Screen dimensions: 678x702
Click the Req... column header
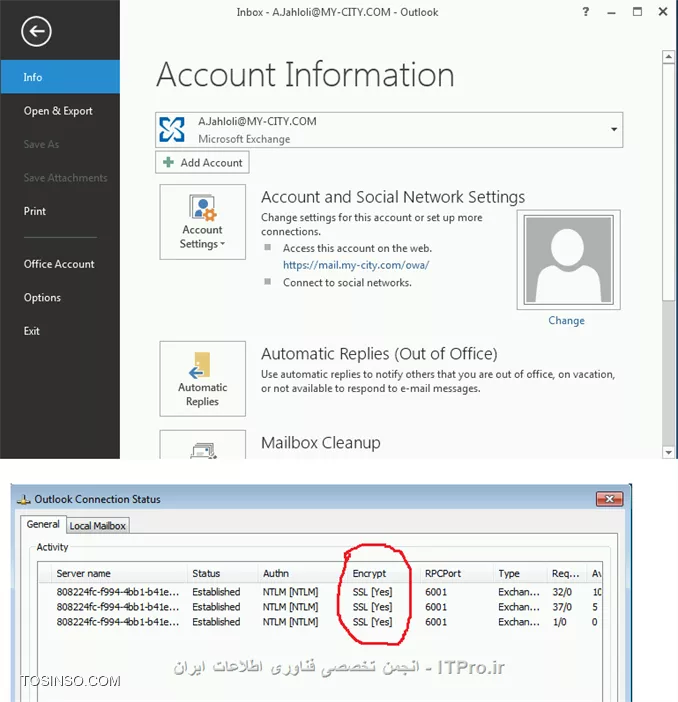[566, 574]
